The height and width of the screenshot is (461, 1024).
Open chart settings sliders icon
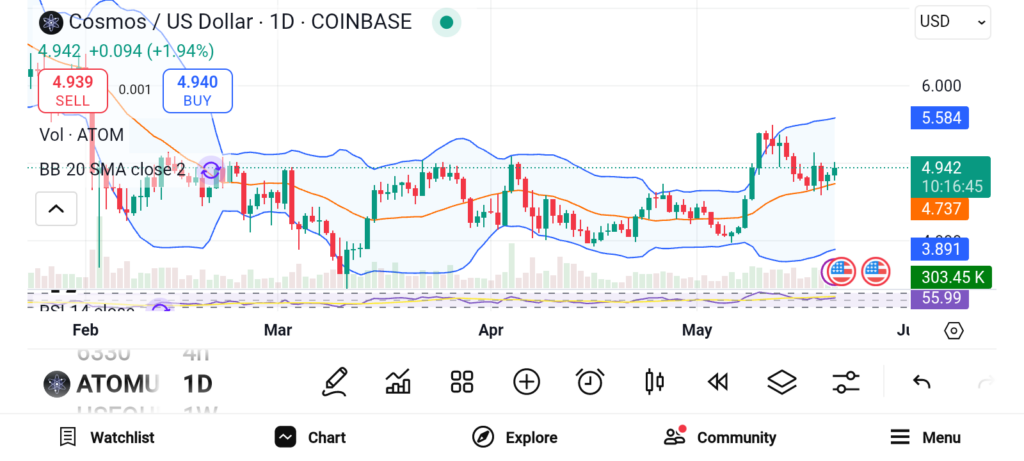846,382
